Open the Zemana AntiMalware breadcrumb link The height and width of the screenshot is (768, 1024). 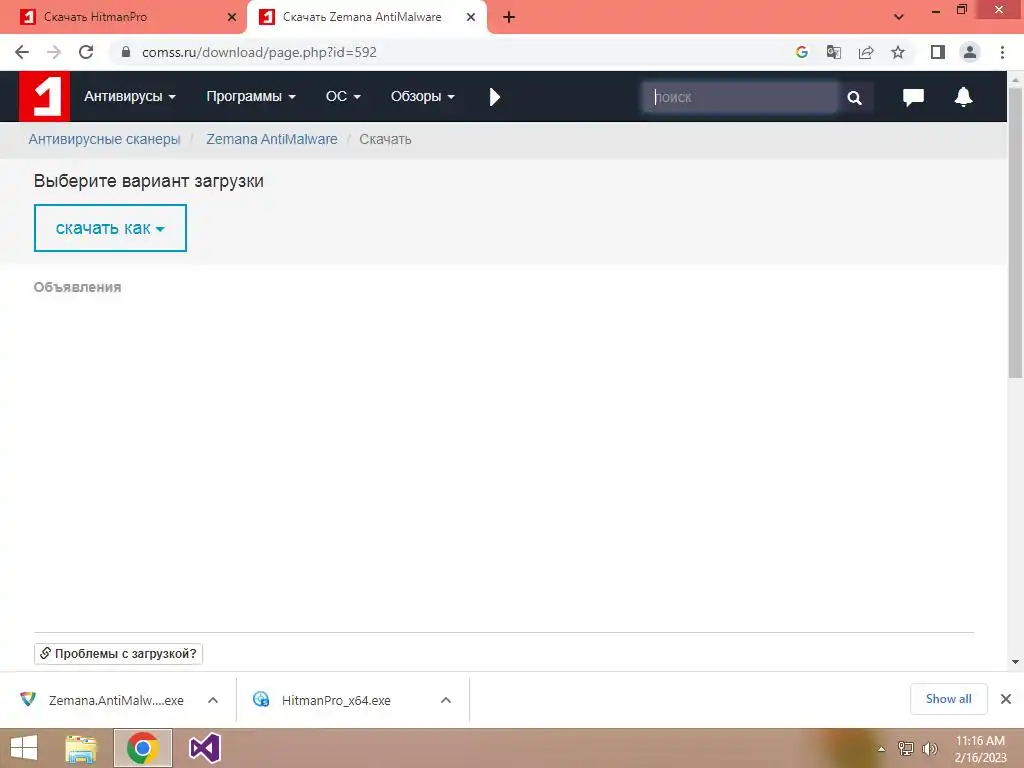click(x=272, y=139)
